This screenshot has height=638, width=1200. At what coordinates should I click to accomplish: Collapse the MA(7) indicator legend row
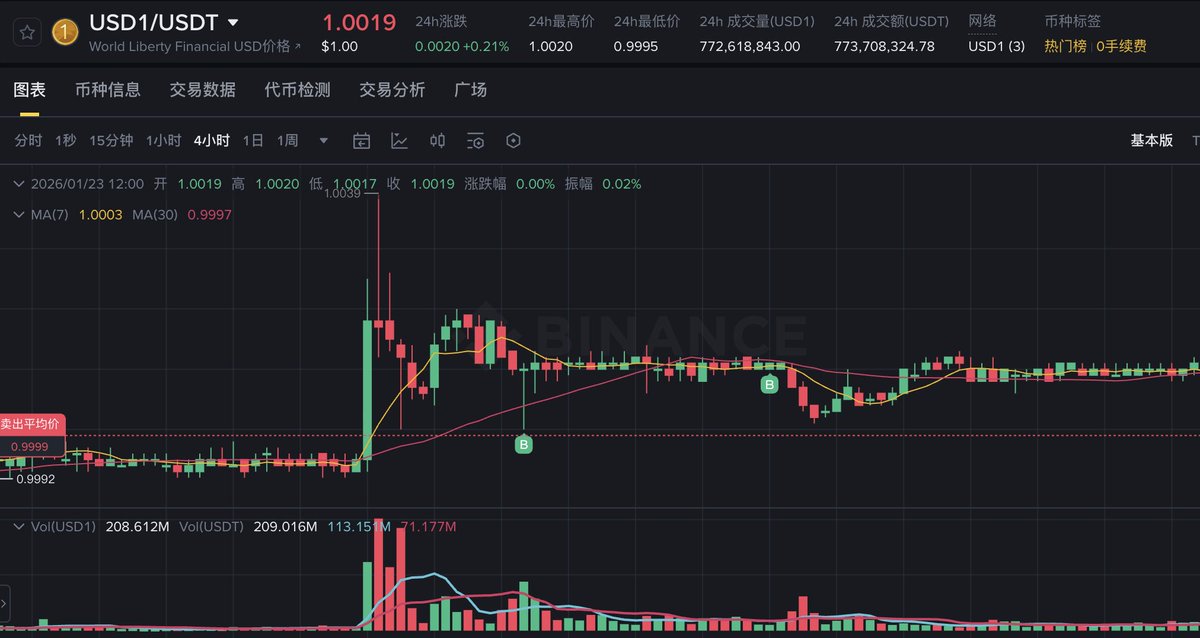[17, 215]
